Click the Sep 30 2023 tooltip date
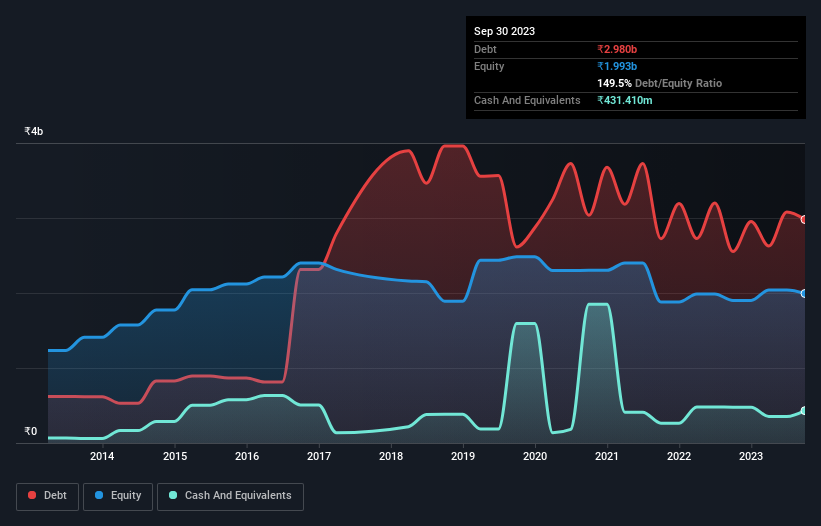The image size is (821, 526). (x=504, y=31)
